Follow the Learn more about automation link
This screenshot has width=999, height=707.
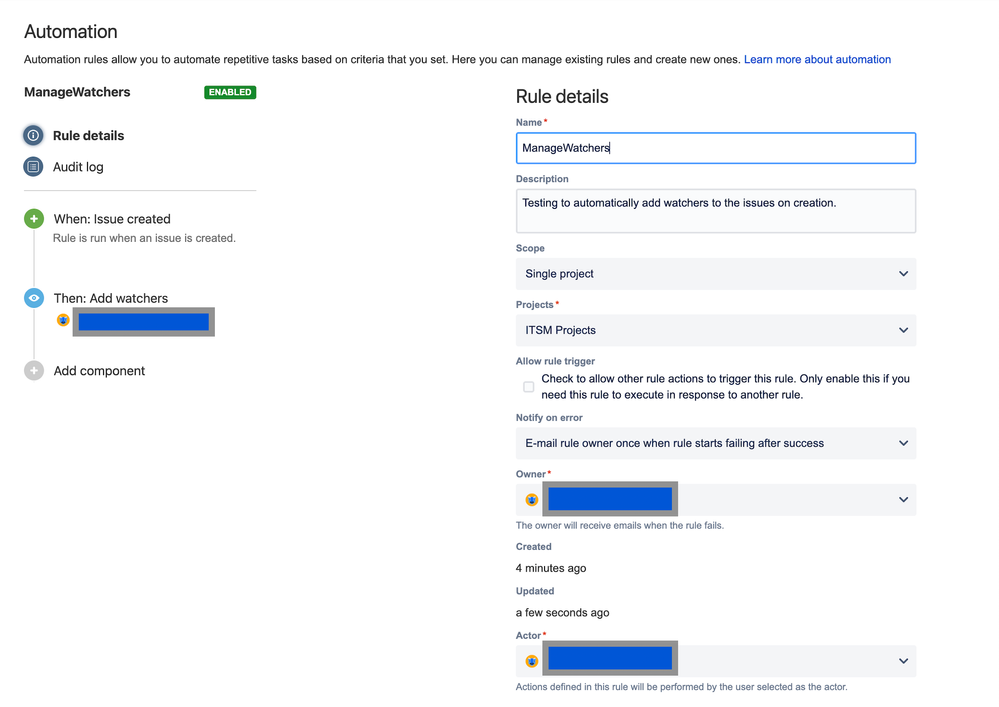point(817,60)
